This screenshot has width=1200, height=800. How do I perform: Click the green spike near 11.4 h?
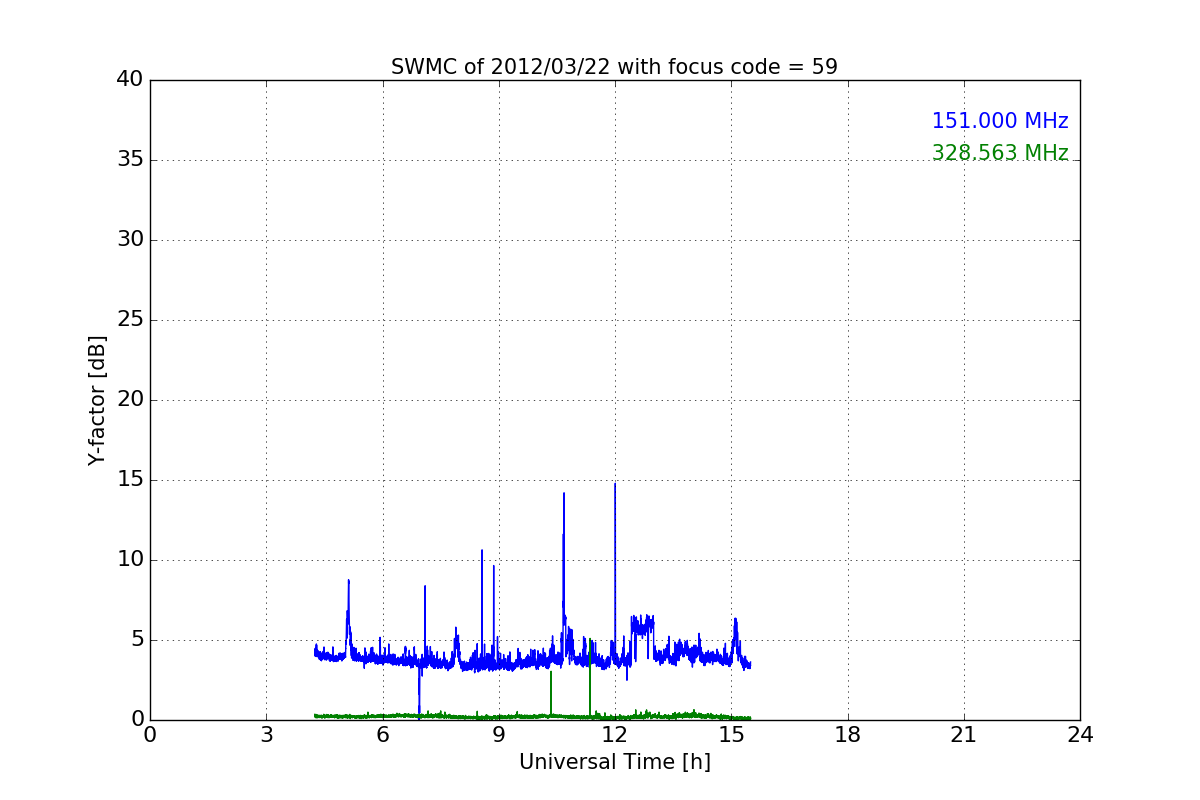(x=590, y=679)
